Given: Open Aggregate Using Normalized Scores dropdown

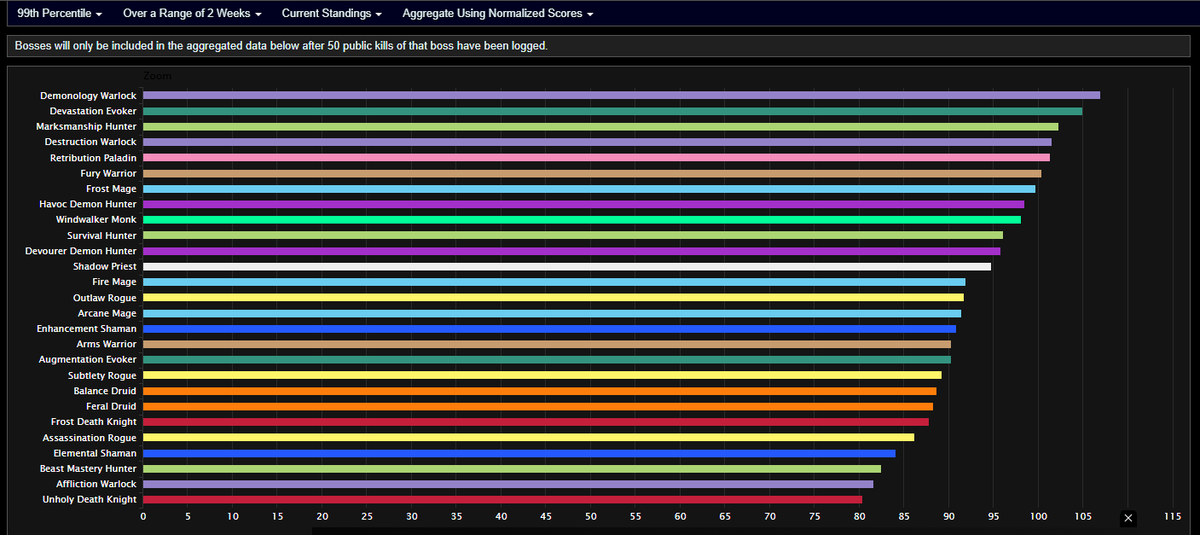Looking at the screenshot, I should (497, 14).
